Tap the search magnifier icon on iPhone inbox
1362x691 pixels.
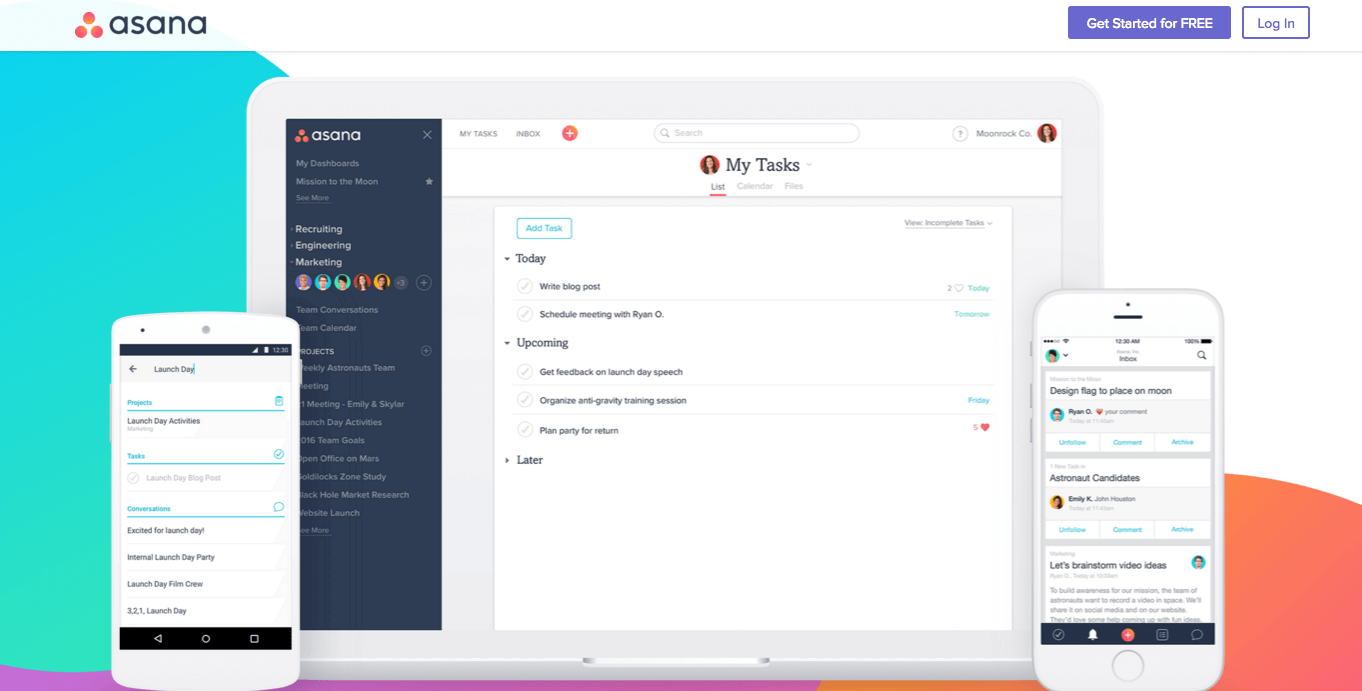click(x=1201, y=355)
